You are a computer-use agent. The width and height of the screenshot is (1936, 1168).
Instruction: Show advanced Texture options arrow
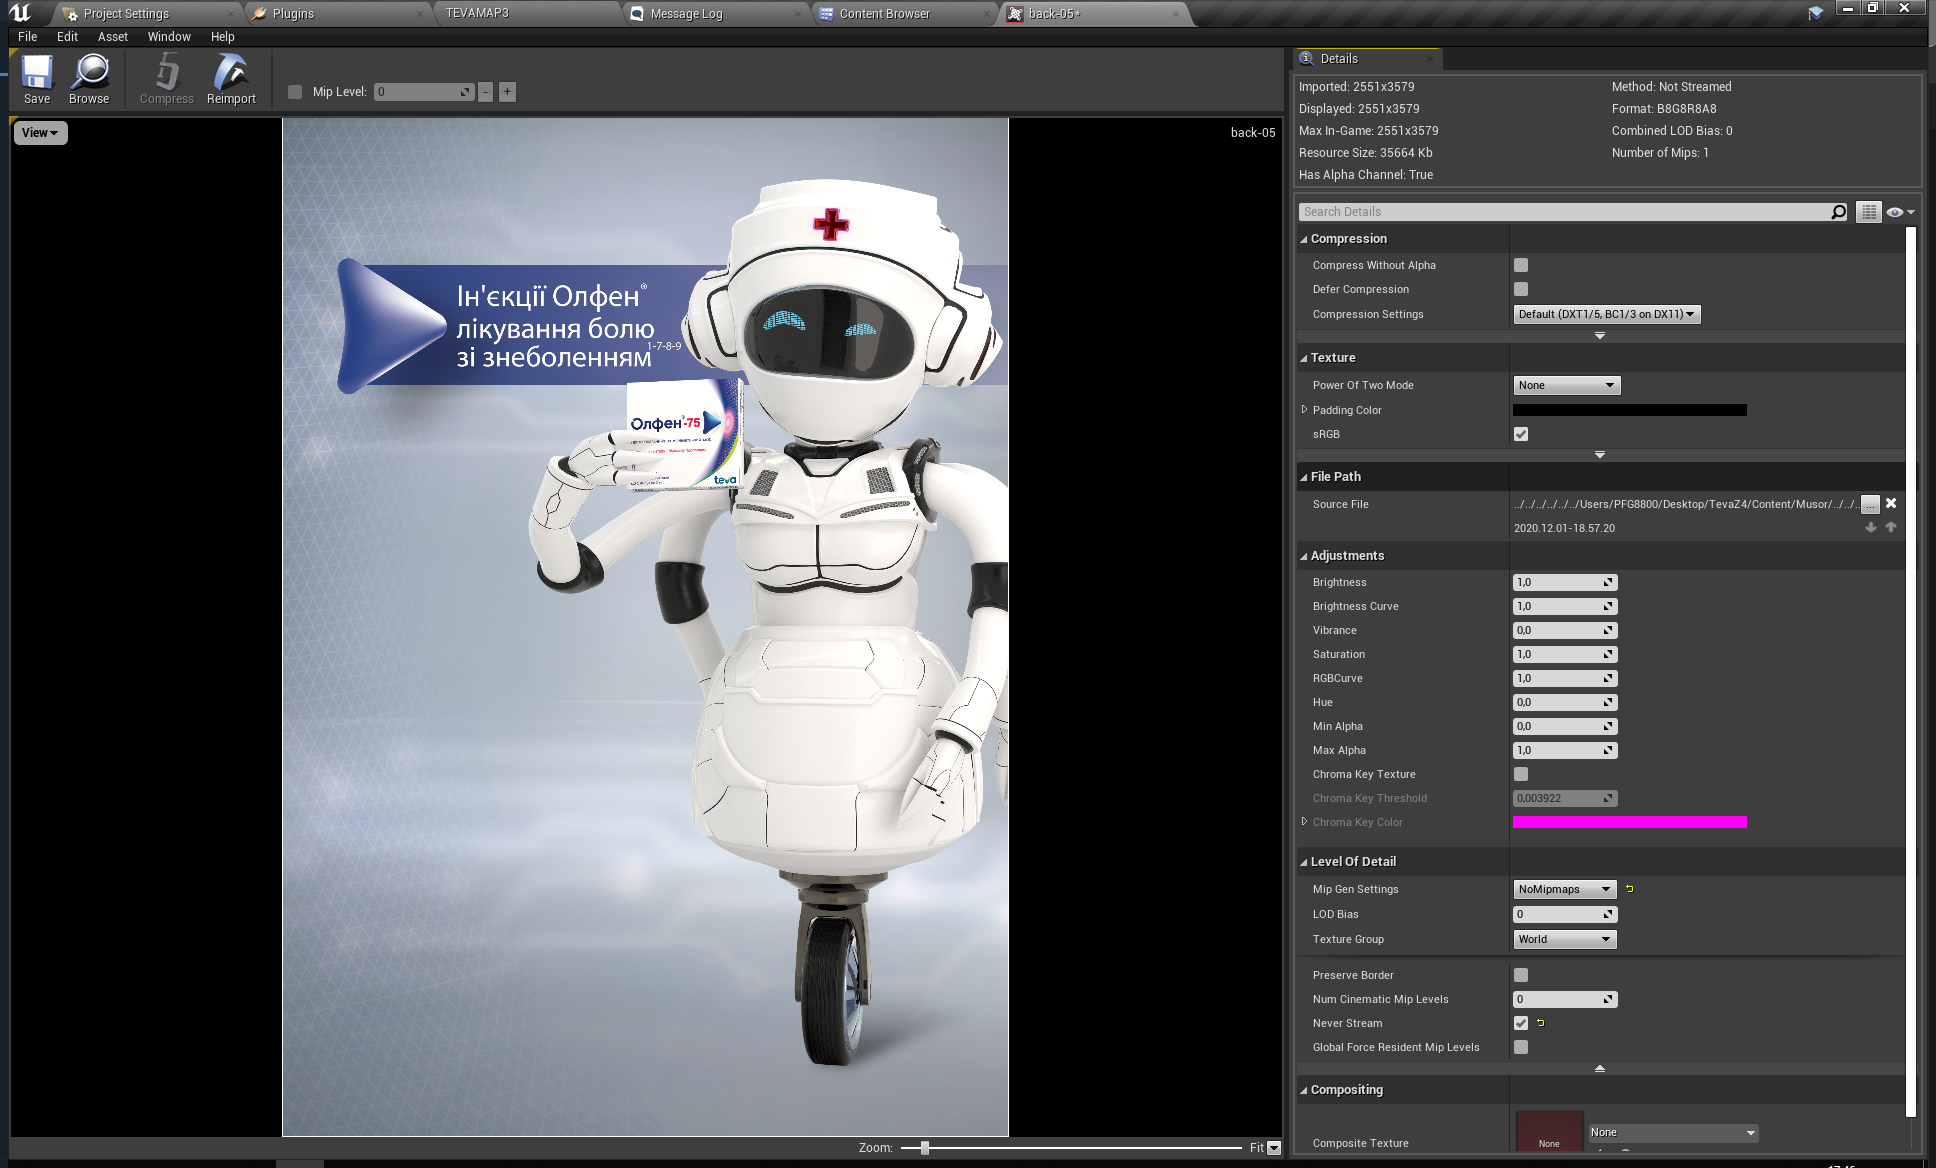pyautogui.click(x=1600, y=455)
